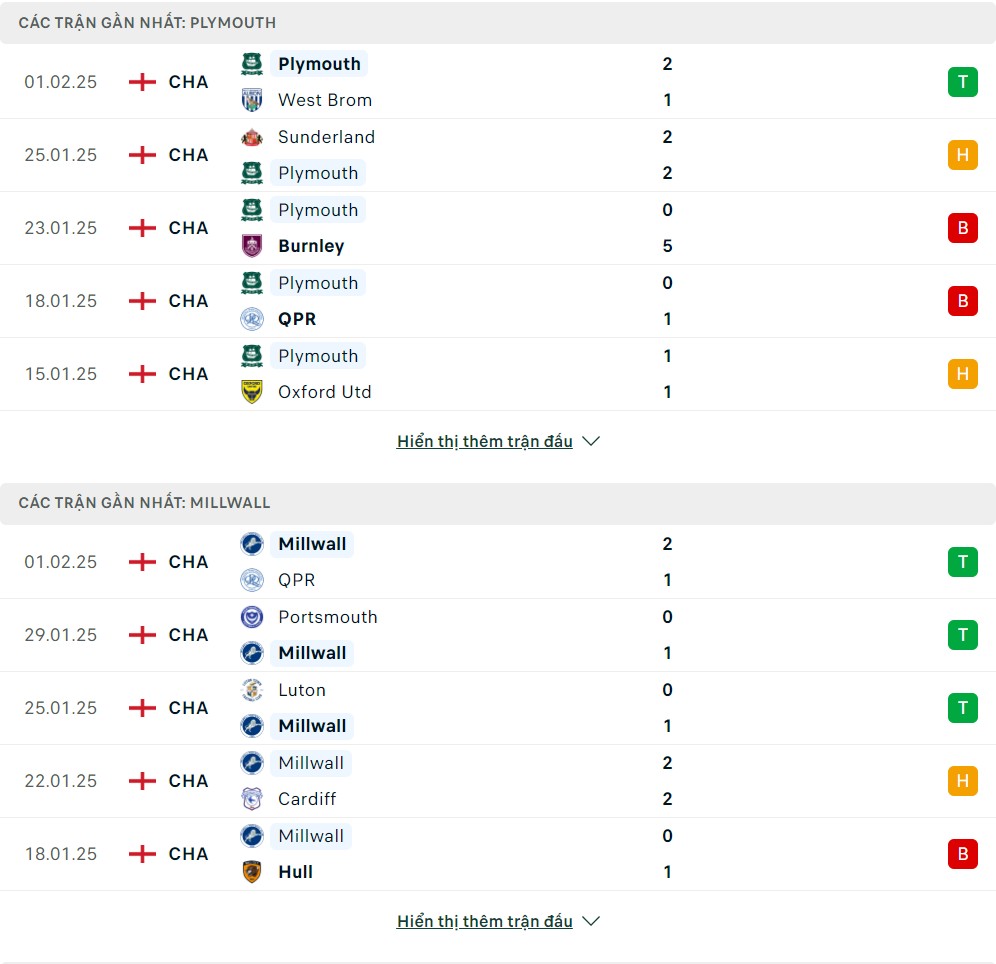Click the Sunderland club crest

[252, 137]
